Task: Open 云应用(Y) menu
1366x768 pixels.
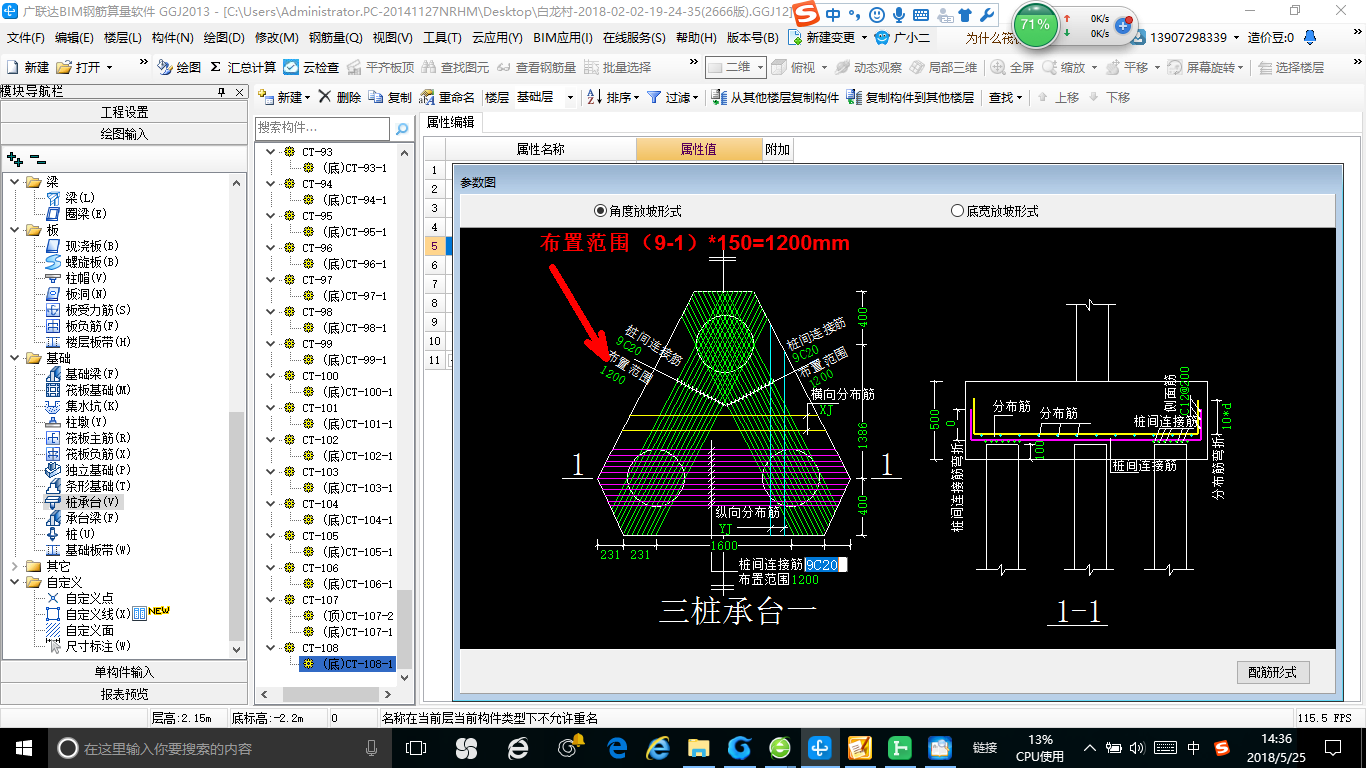Action: [497, 38]
